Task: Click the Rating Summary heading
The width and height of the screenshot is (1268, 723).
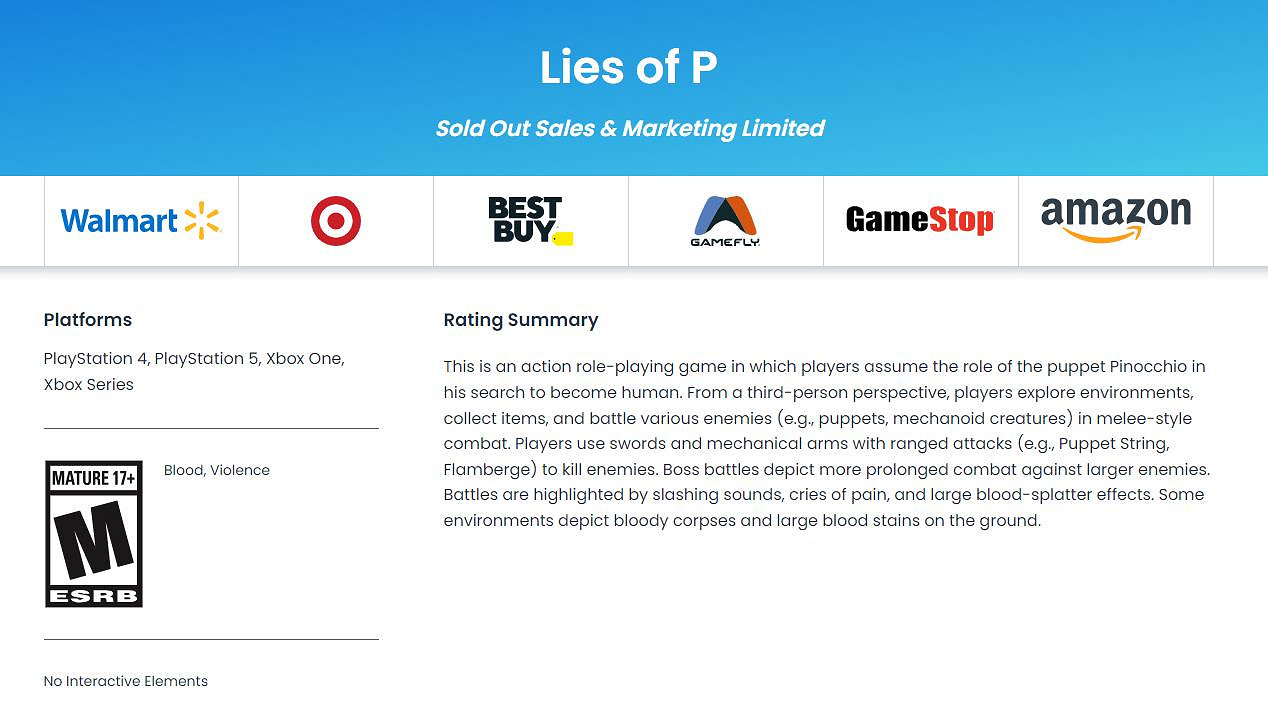Action: coord(521,320)
